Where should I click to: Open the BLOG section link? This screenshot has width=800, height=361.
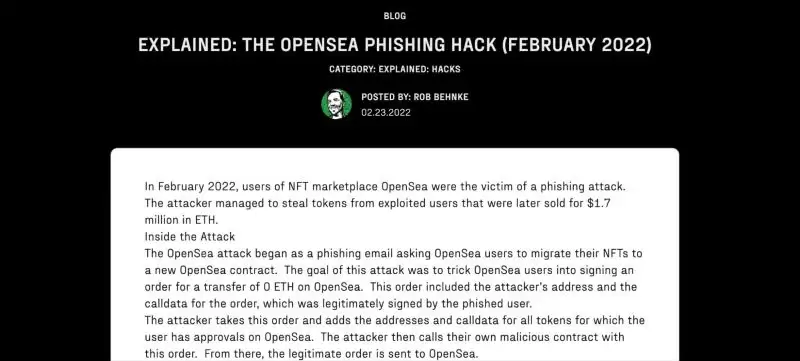point(394,16)
